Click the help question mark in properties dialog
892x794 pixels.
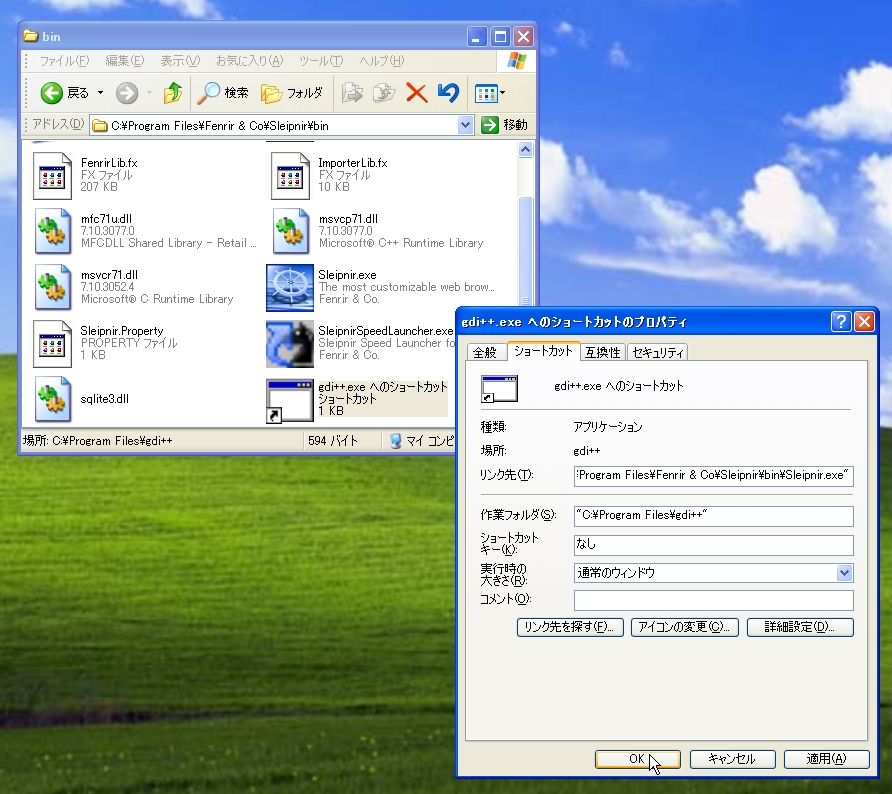(841, 322)
